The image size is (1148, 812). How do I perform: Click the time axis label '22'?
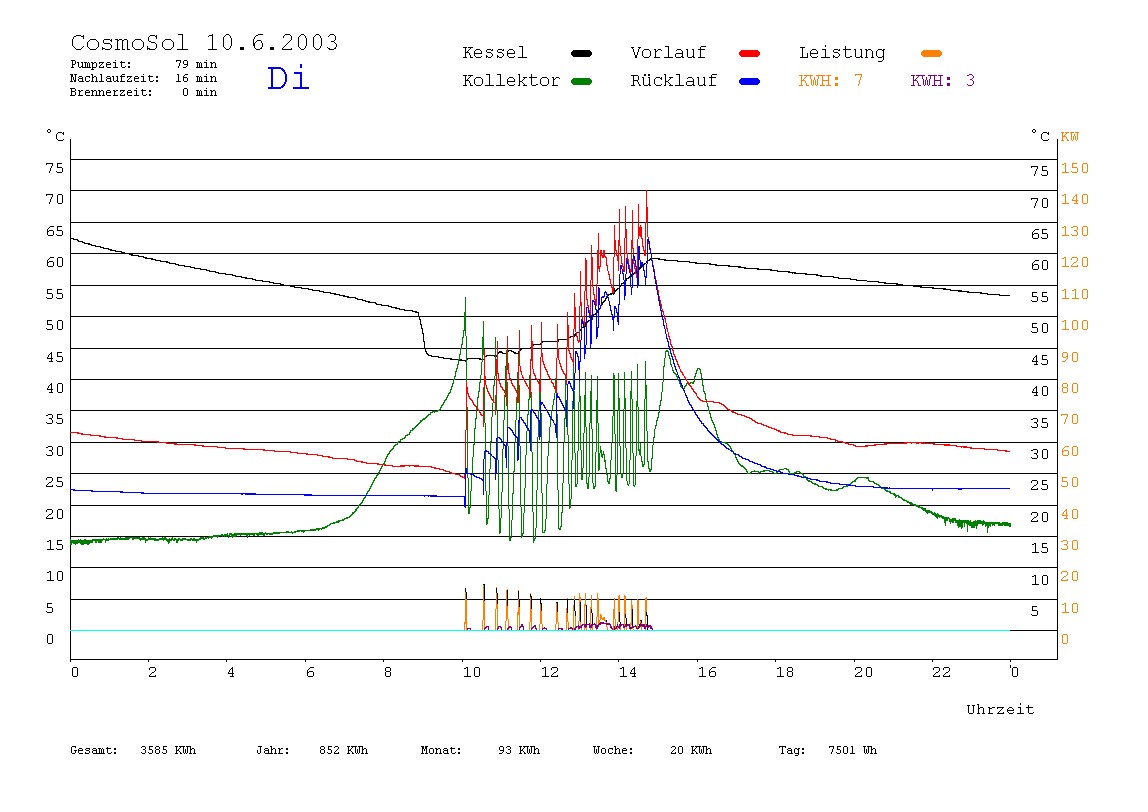point(942,672)
